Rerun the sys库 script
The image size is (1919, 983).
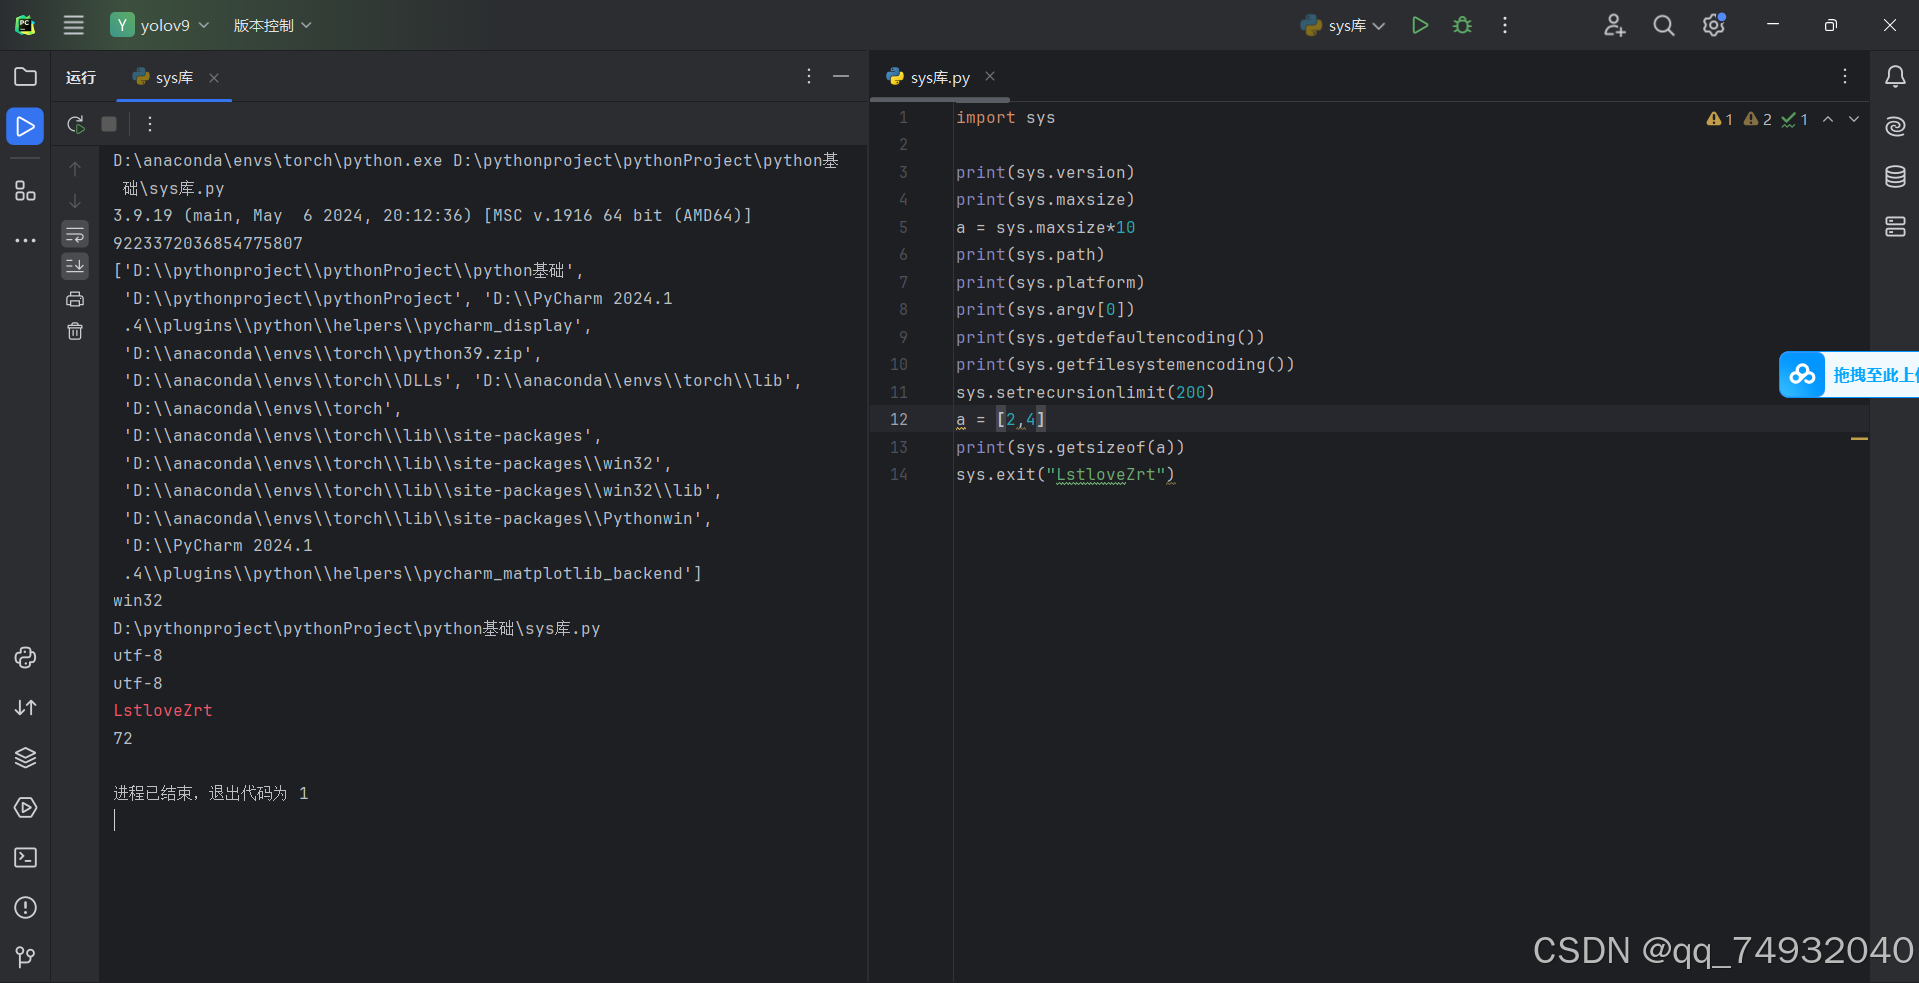(75, 124)
